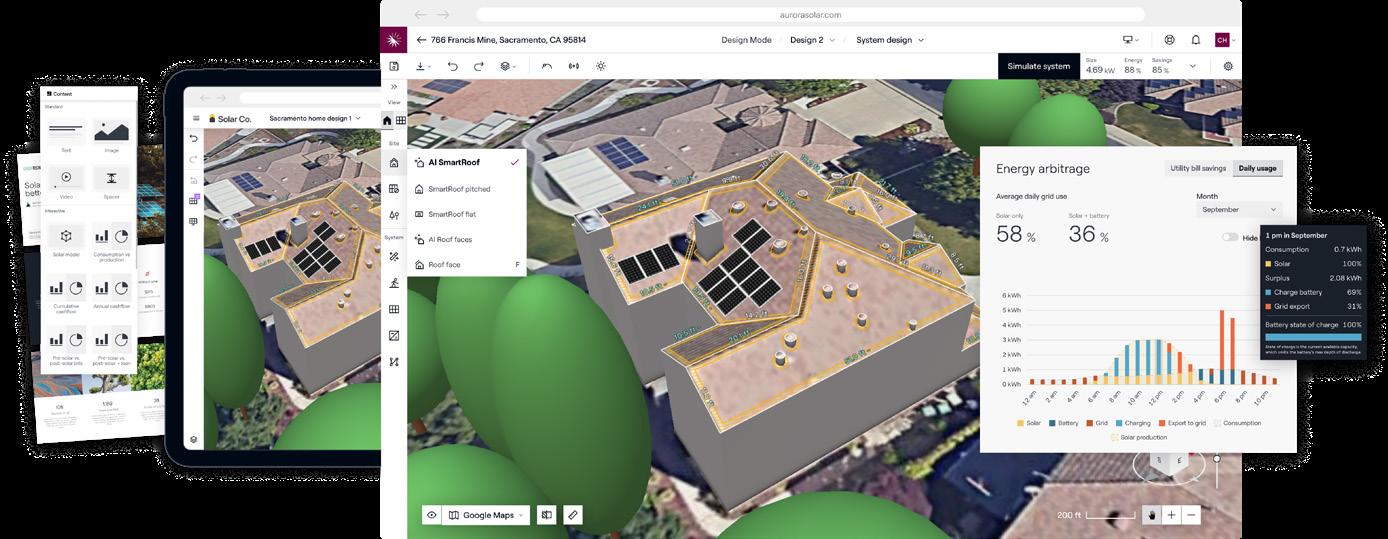Click the undo arrow in main toolbar
Screen dimensions: 1388x539
(452, 66)
